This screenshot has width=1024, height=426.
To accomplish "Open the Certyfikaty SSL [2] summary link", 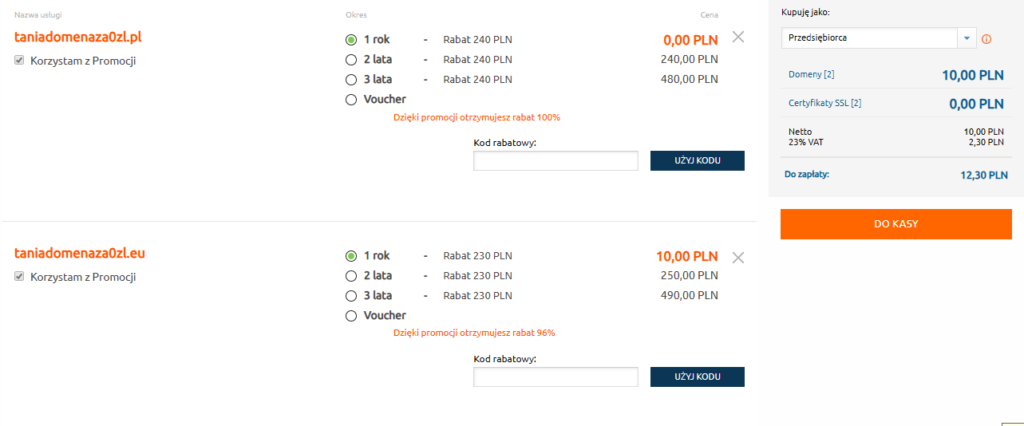I will 825,103.
